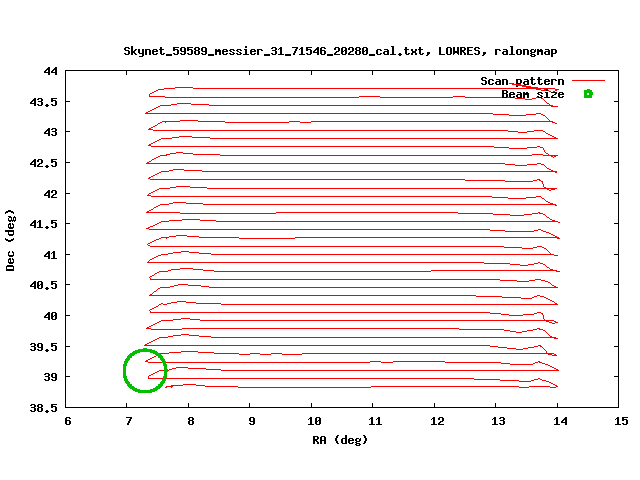The image size is (640, 480).
Task: Click the Dec axis tick label 44
Action: (51, 71)
